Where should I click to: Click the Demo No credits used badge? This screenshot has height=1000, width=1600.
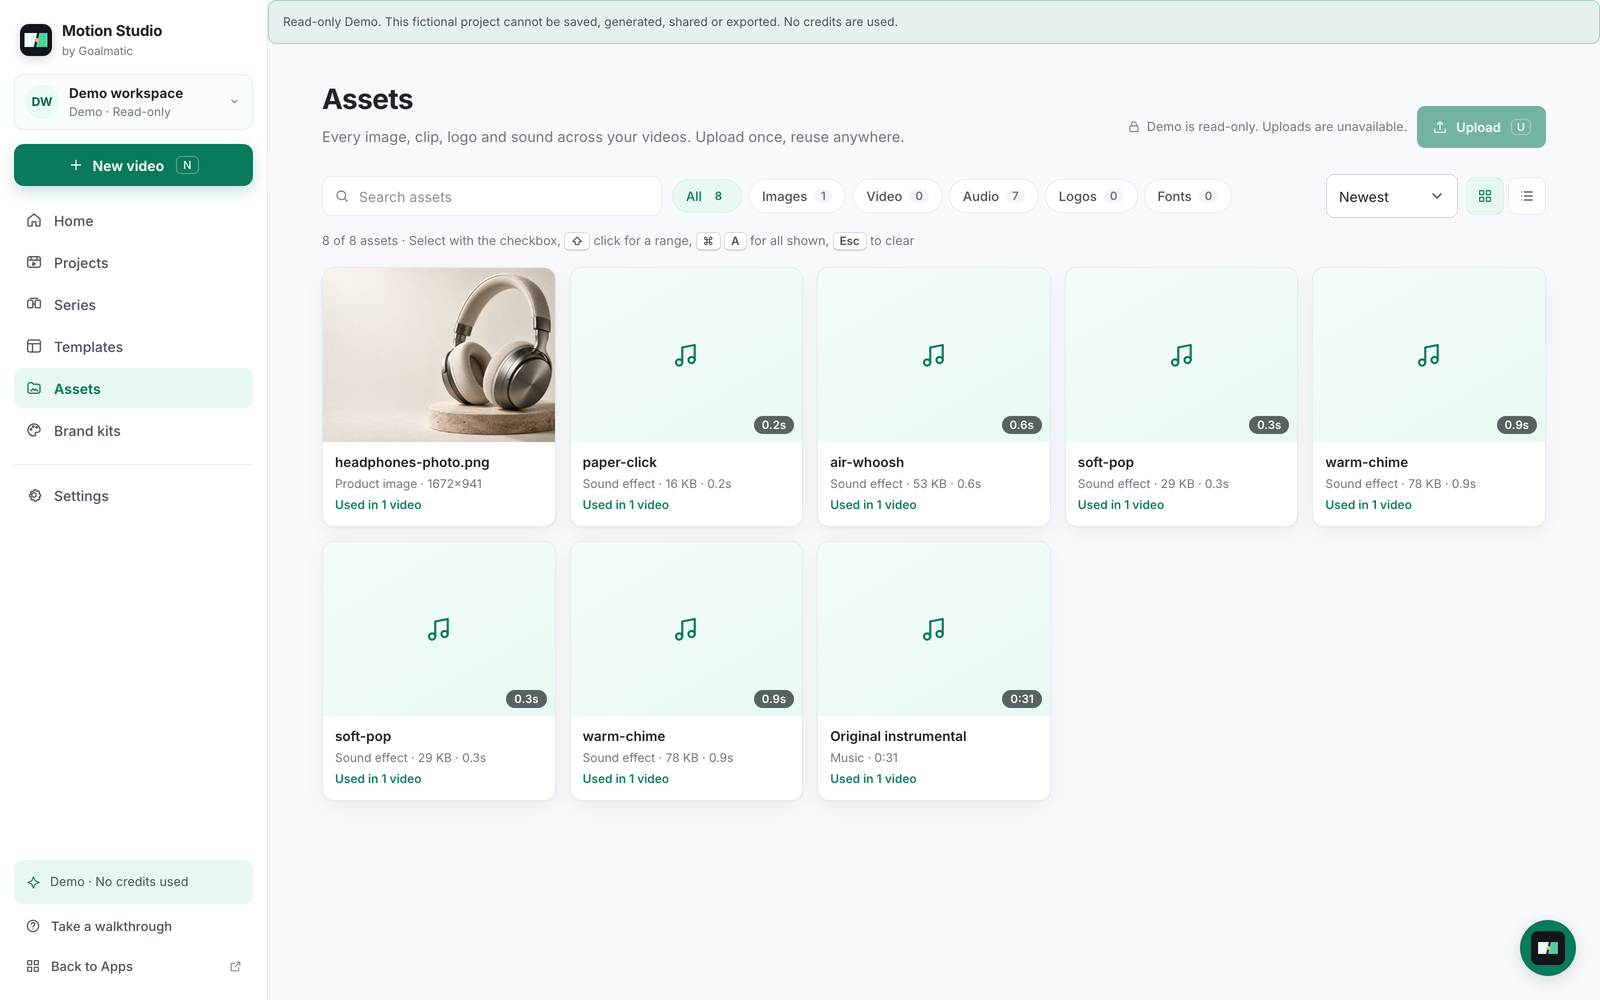point(133,882)
